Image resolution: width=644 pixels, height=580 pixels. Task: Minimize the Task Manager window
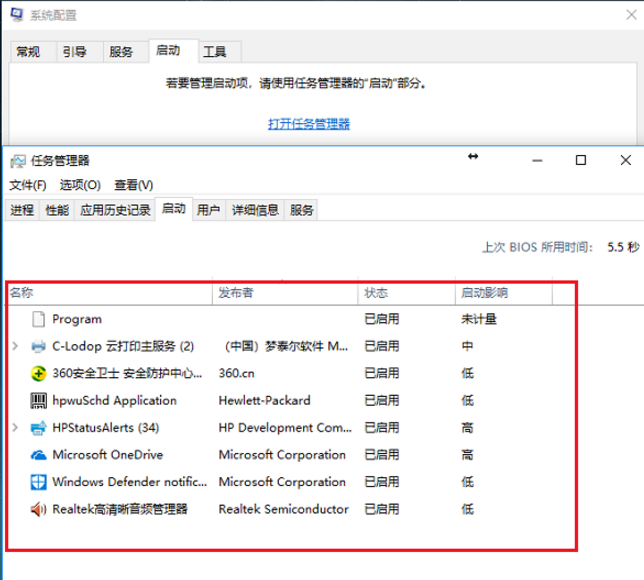tap(537, 161)
